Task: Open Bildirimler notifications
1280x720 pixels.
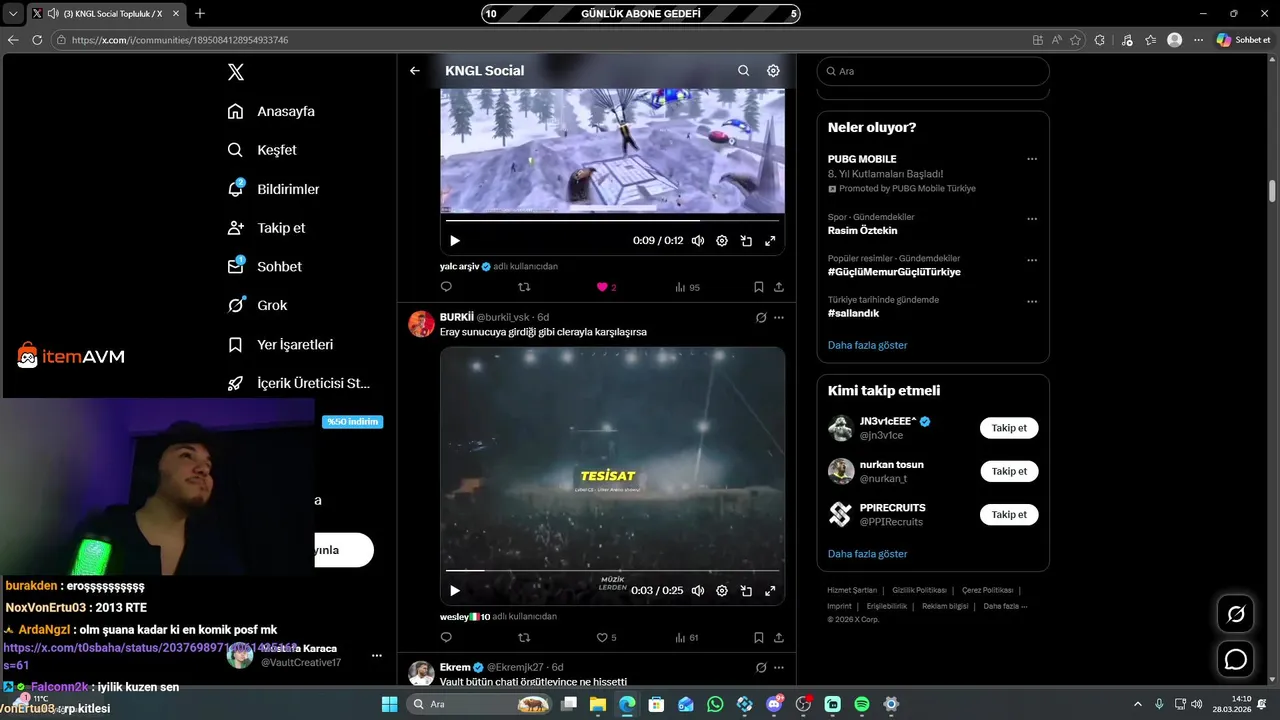Action: [x=273, y=189]
